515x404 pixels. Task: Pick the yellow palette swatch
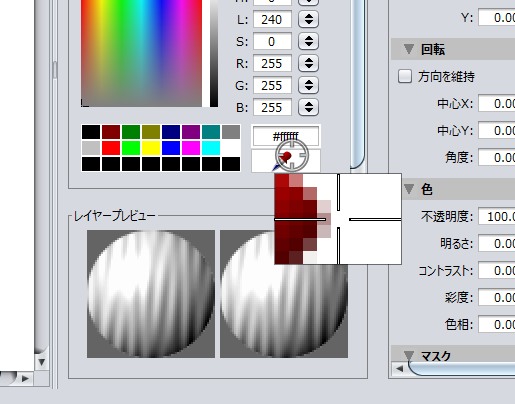[151, 148]
